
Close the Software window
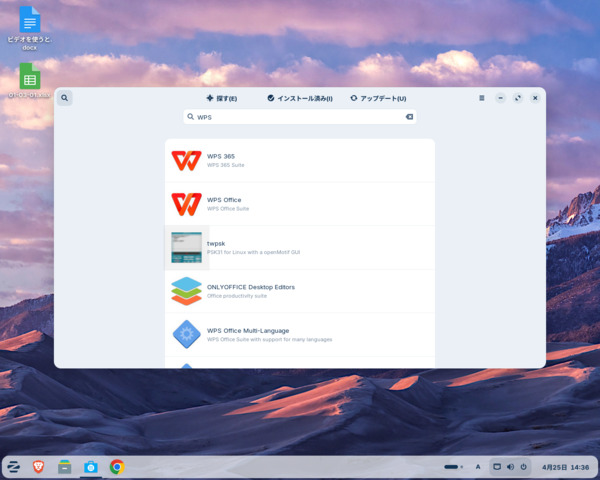[535, 98]
